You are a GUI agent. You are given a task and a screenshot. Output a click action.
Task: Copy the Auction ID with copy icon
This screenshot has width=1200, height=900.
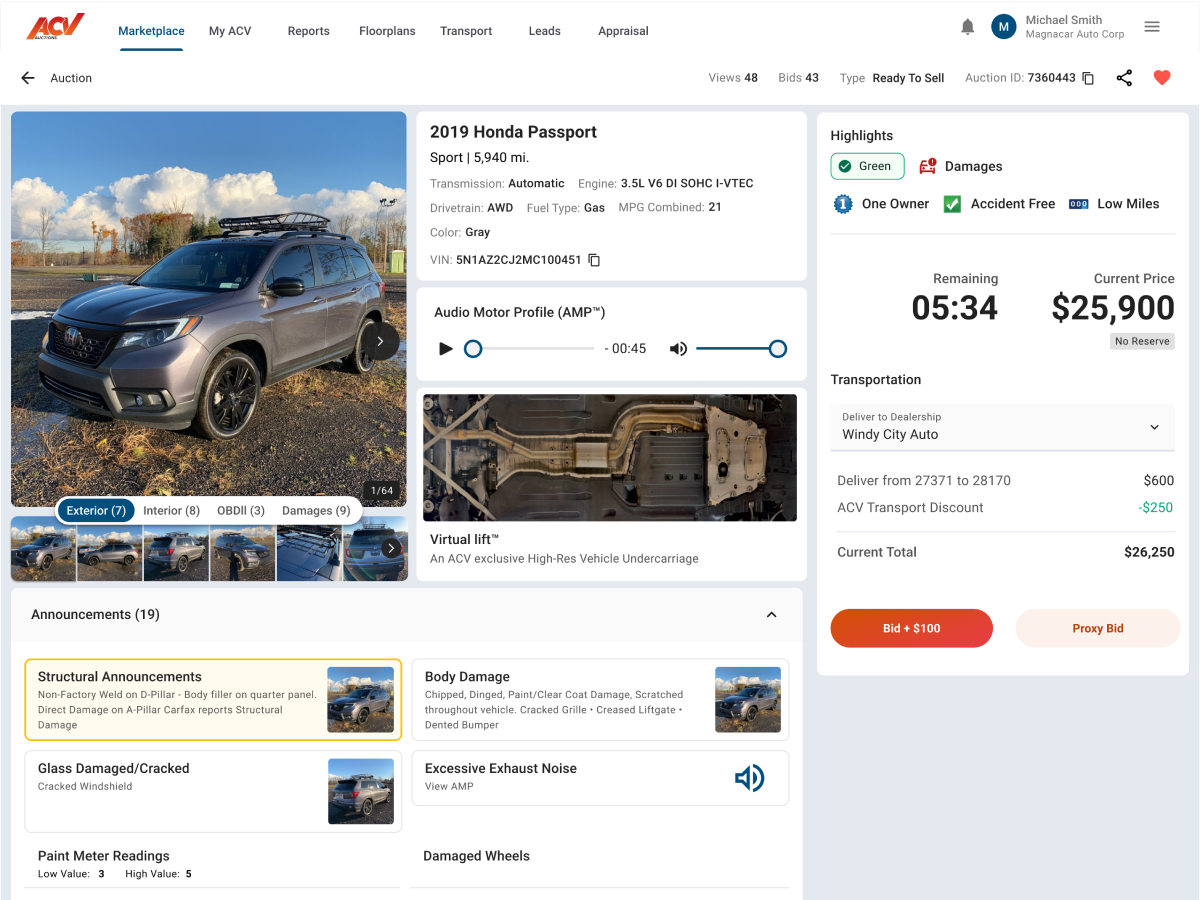click(x=1088, y=77)
